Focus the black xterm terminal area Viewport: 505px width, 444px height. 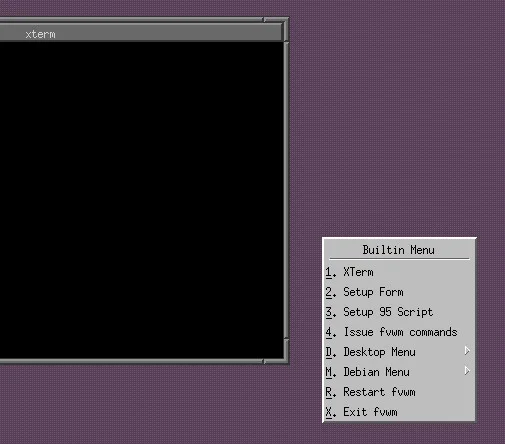click(141, 200)
